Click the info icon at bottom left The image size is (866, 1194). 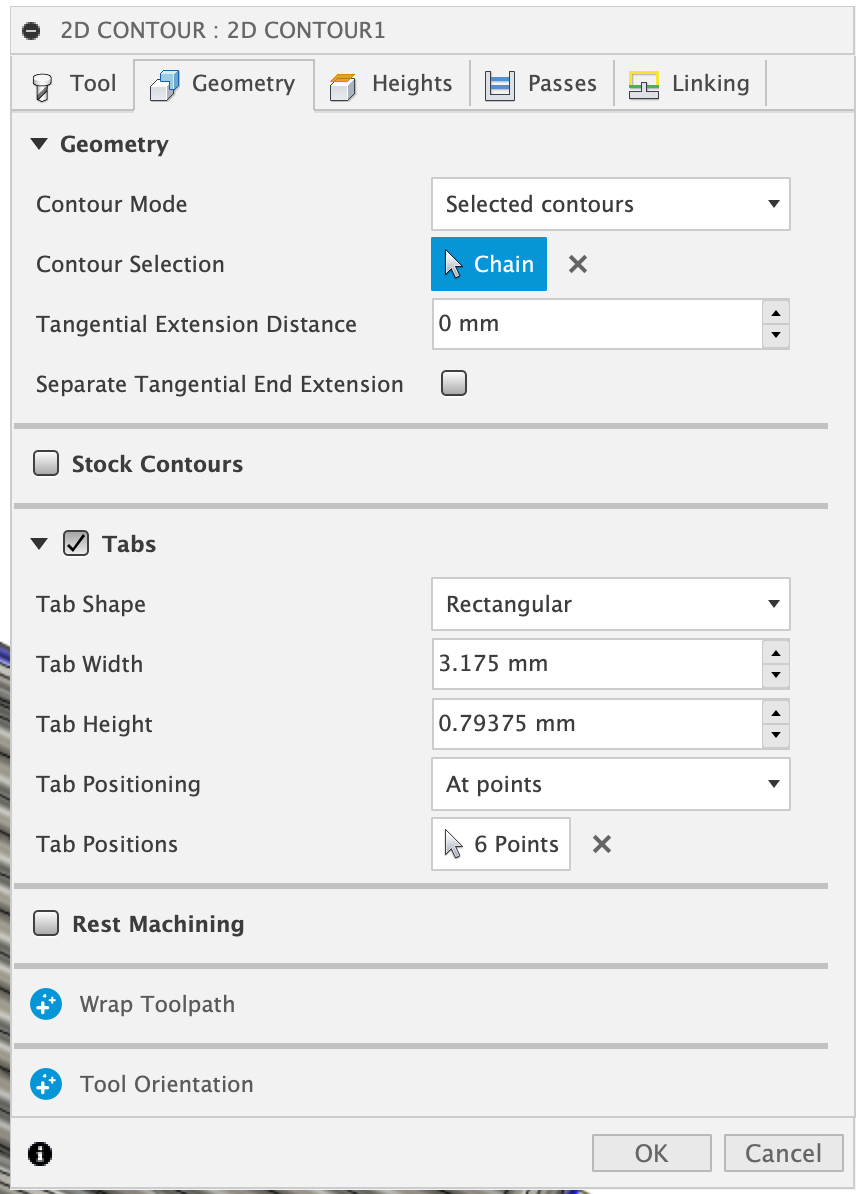click(40, 1153)
